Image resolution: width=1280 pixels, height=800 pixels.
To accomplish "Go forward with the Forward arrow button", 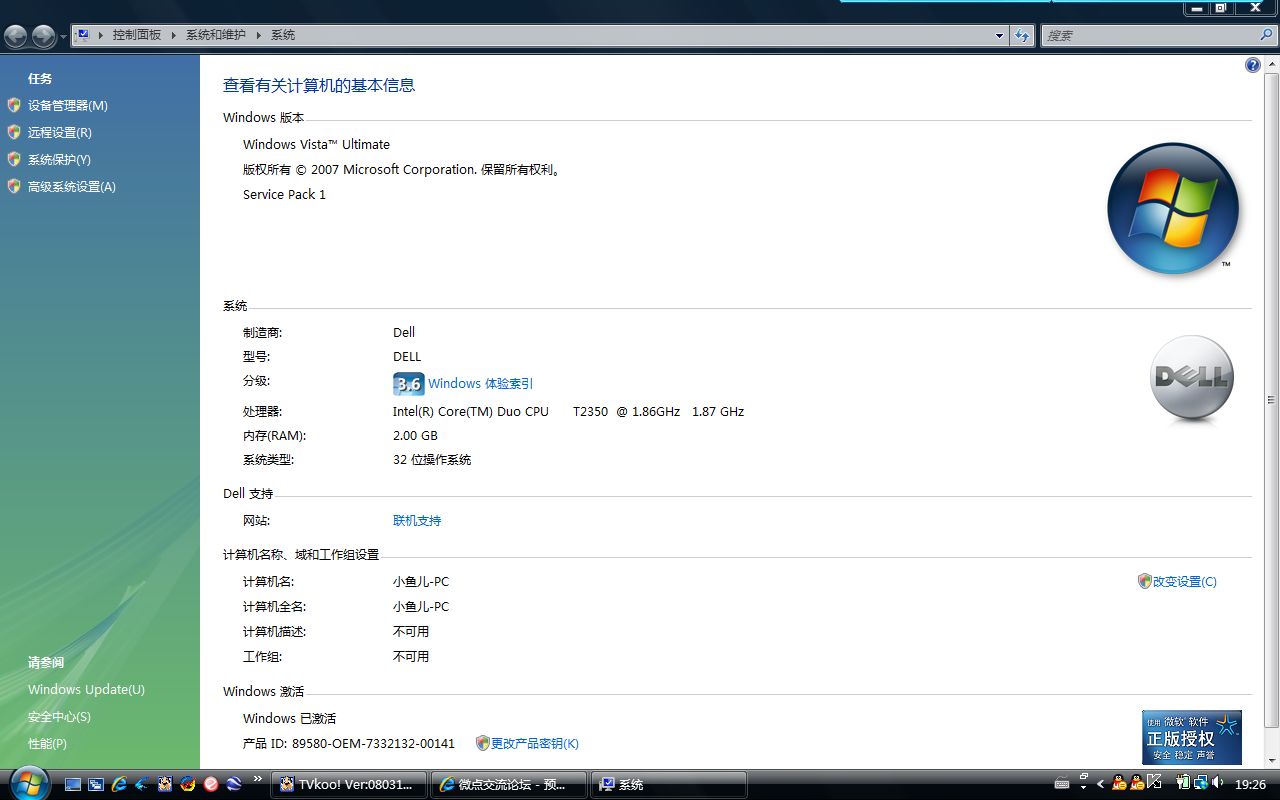I will (x=43, y=36).
